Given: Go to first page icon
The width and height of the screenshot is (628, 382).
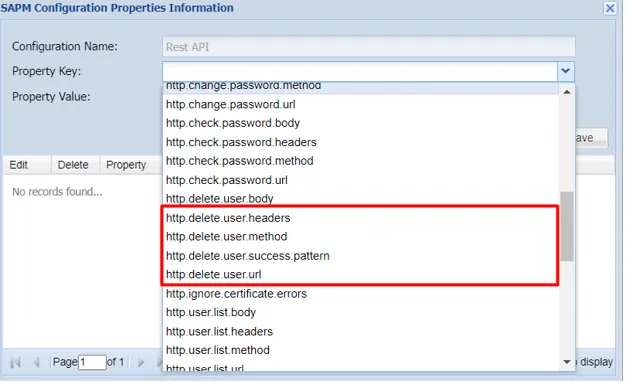Looking at the screenshot, I should [x=15, y=362].
